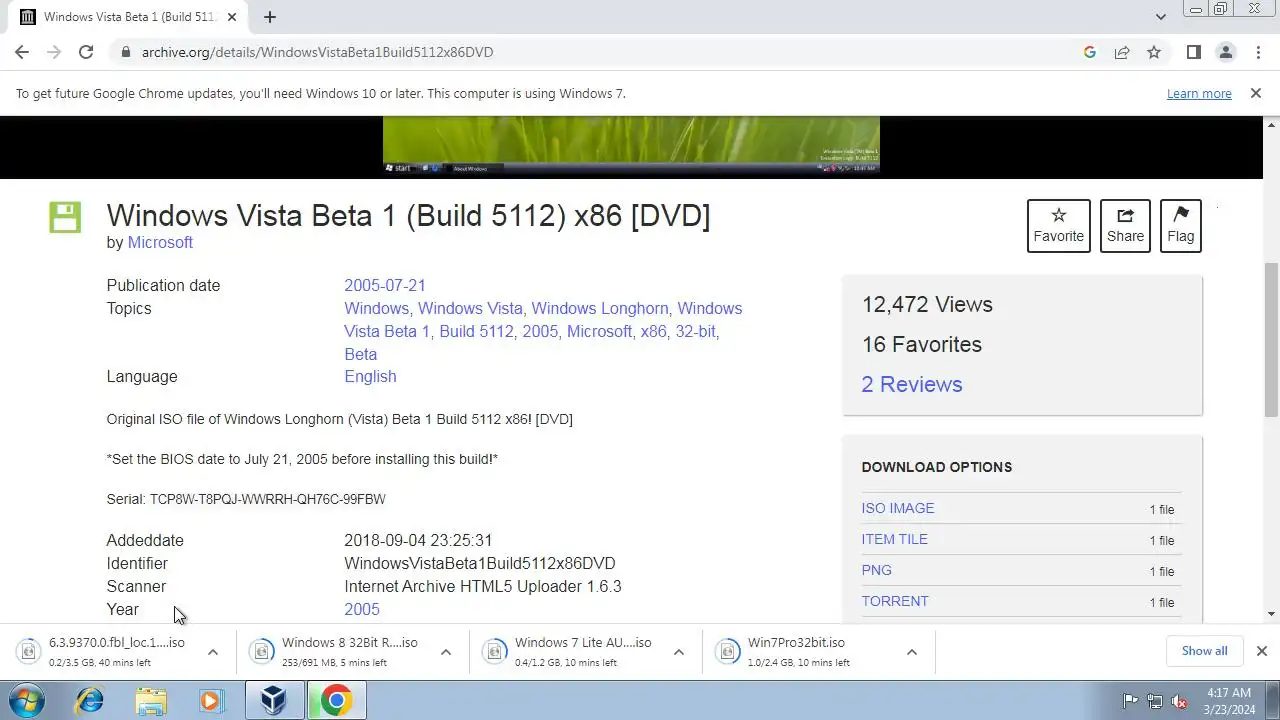1280x720 pixels.
Task: Reload the archive.org page
Action: [x=86, y=52]
